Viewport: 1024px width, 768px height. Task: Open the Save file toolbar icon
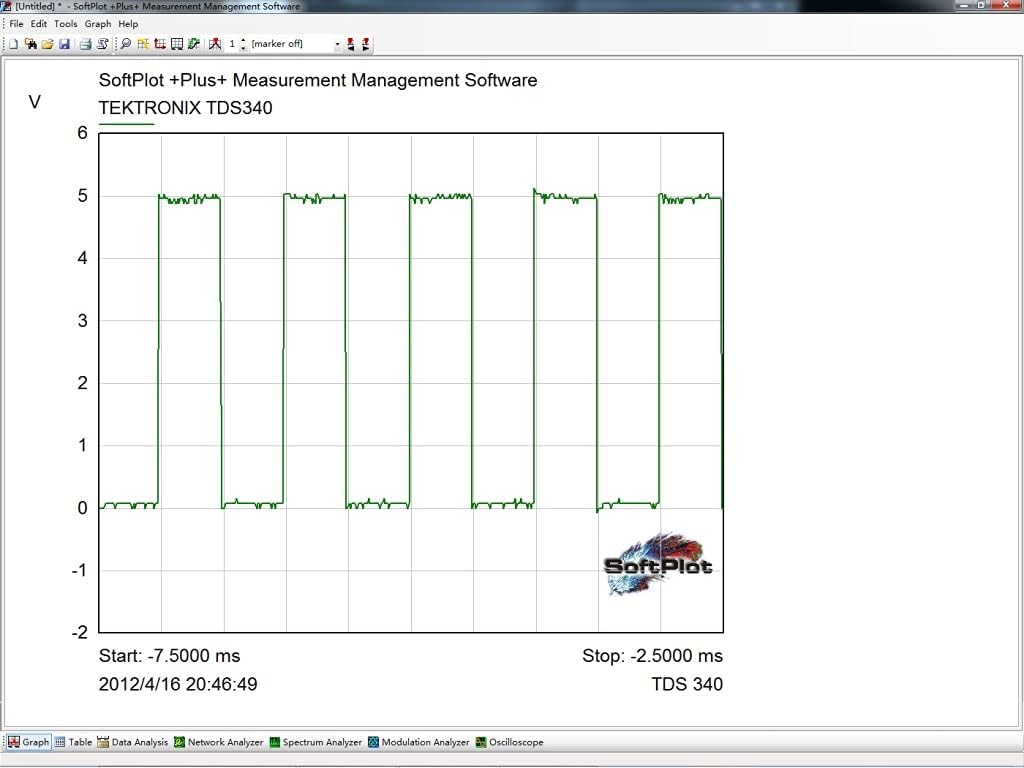pyautogui.click(x=64, y=44)
